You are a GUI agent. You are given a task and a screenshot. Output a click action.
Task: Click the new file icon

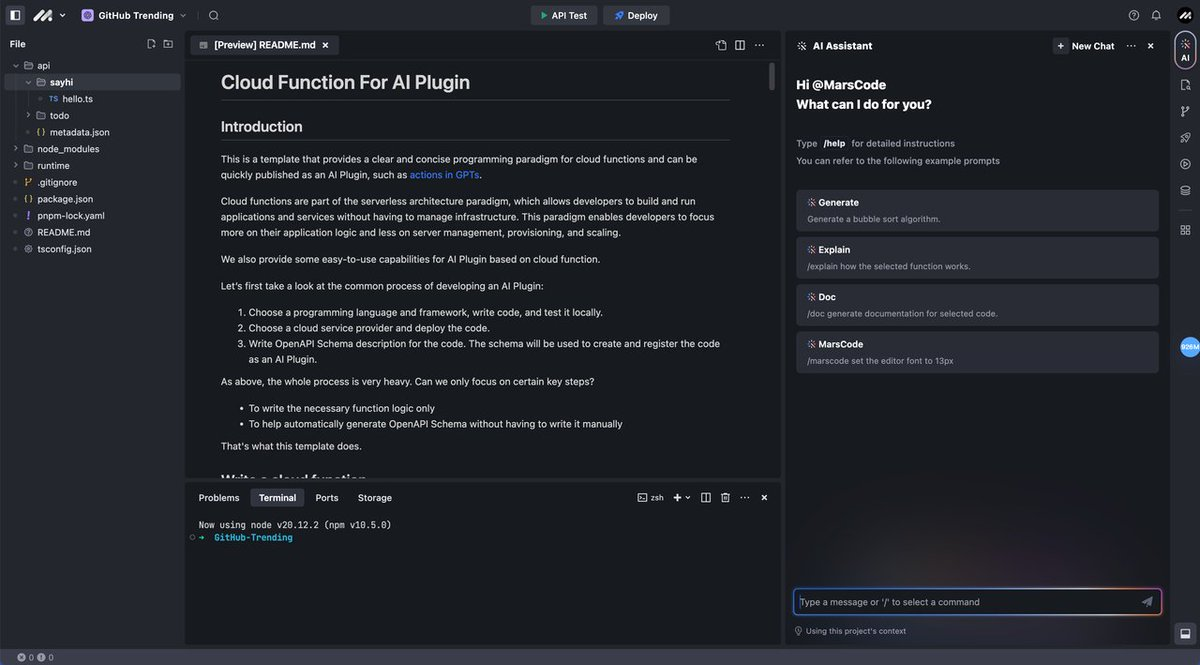(x=151, y=44)
